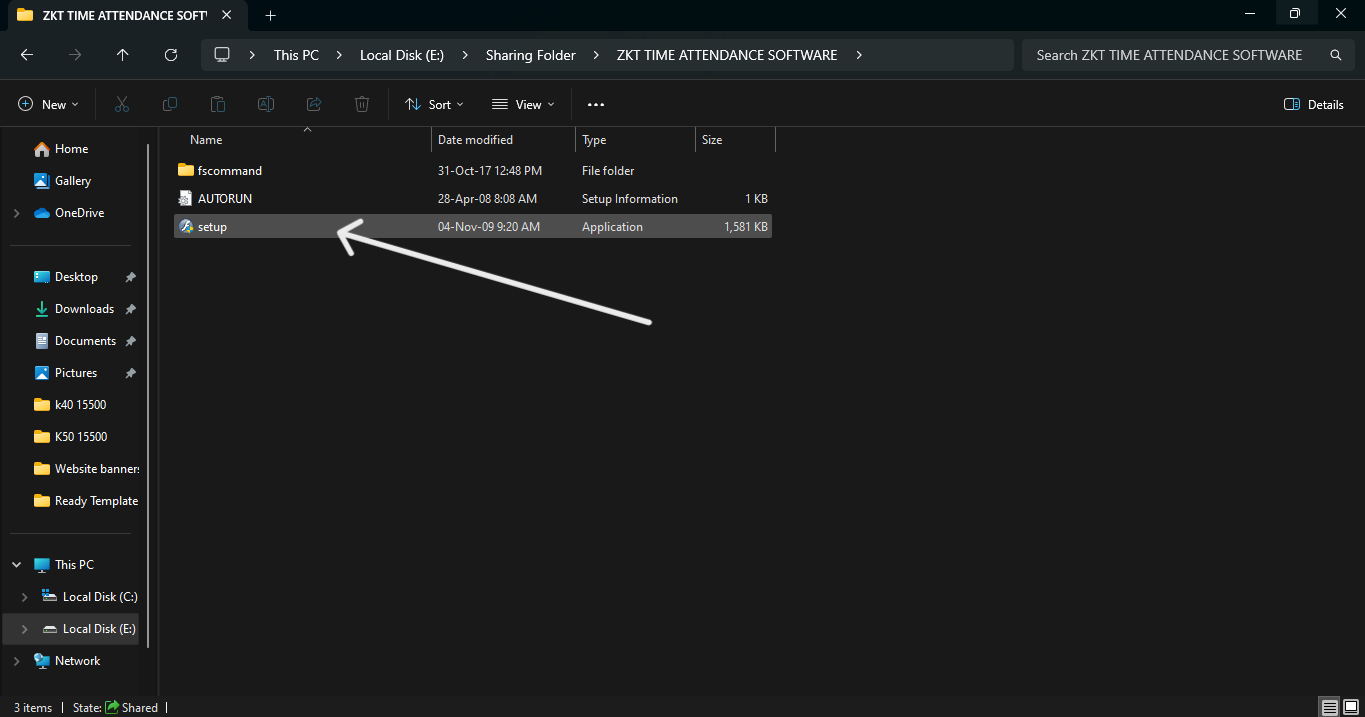This screenshot has height=717, width=1365.
Task: Open the View dropdown menu
Action: click(x=523, y=104)
